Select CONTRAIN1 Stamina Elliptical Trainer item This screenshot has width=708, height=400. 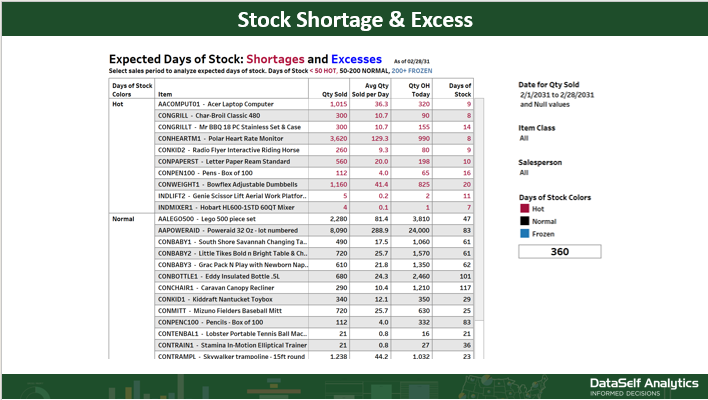click(x=232, y=345)
